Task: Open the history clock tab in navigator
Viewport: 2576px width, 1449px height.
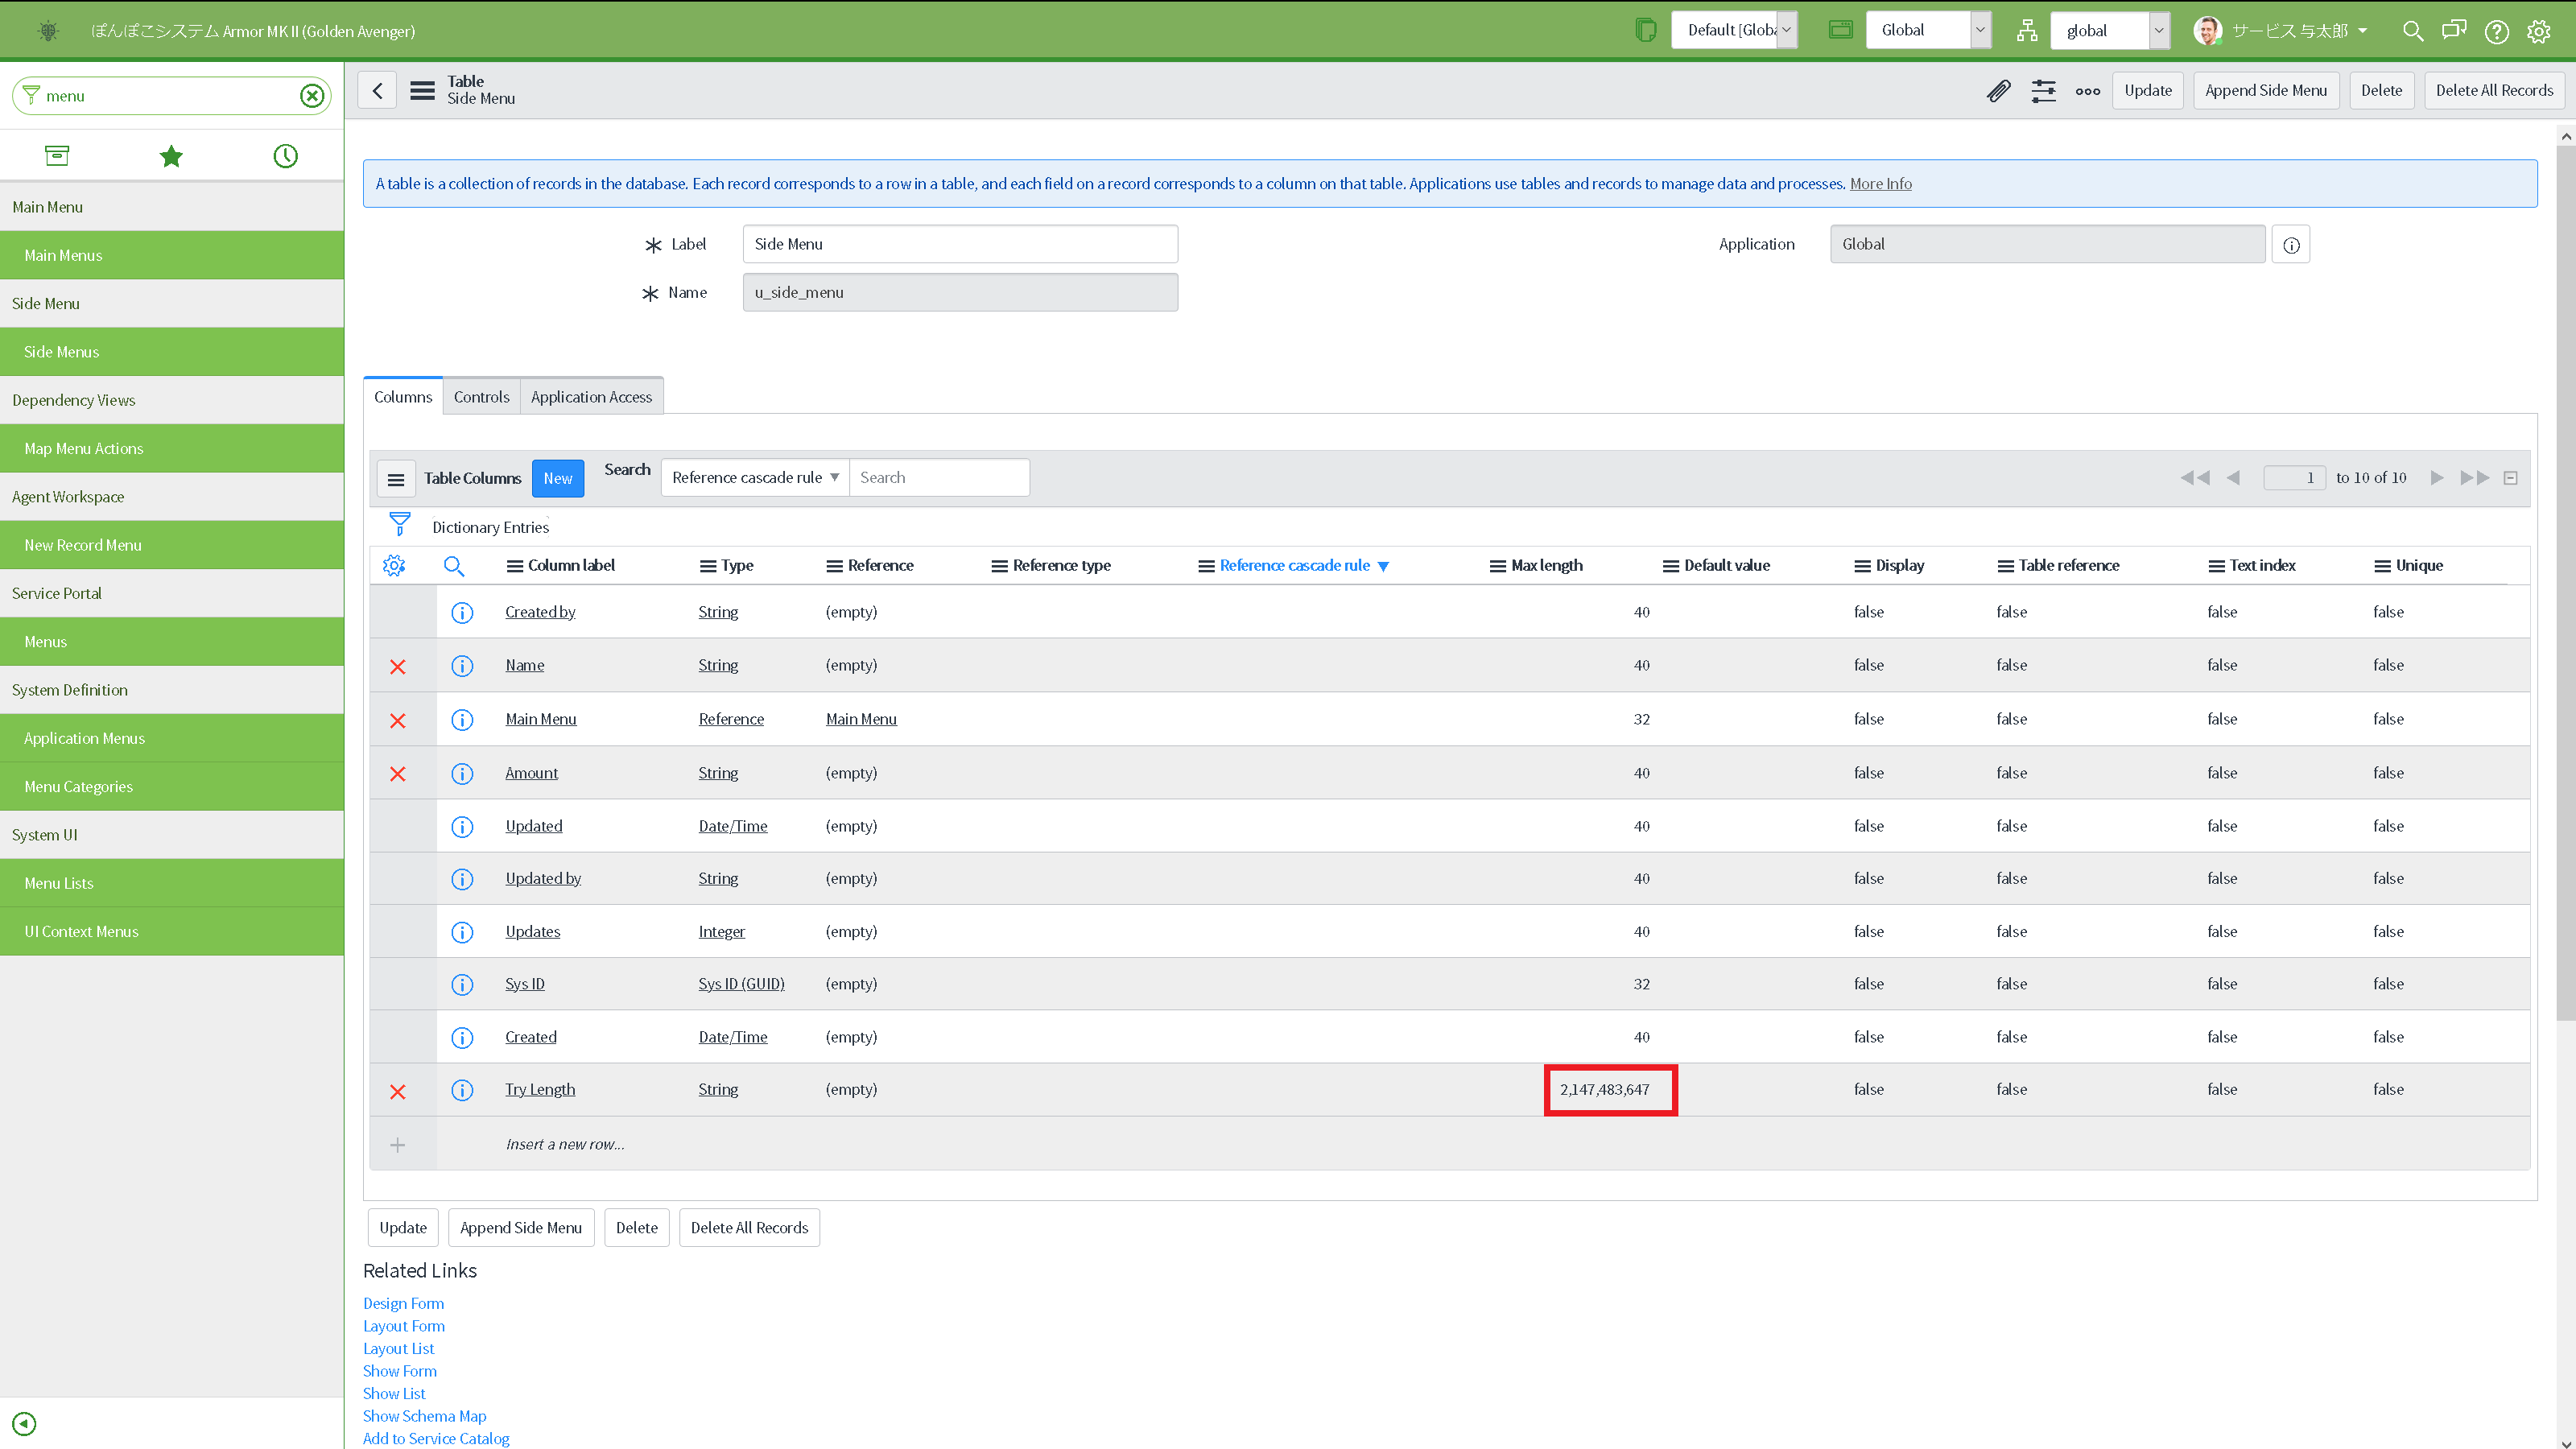Action: [x=285, y=155]
